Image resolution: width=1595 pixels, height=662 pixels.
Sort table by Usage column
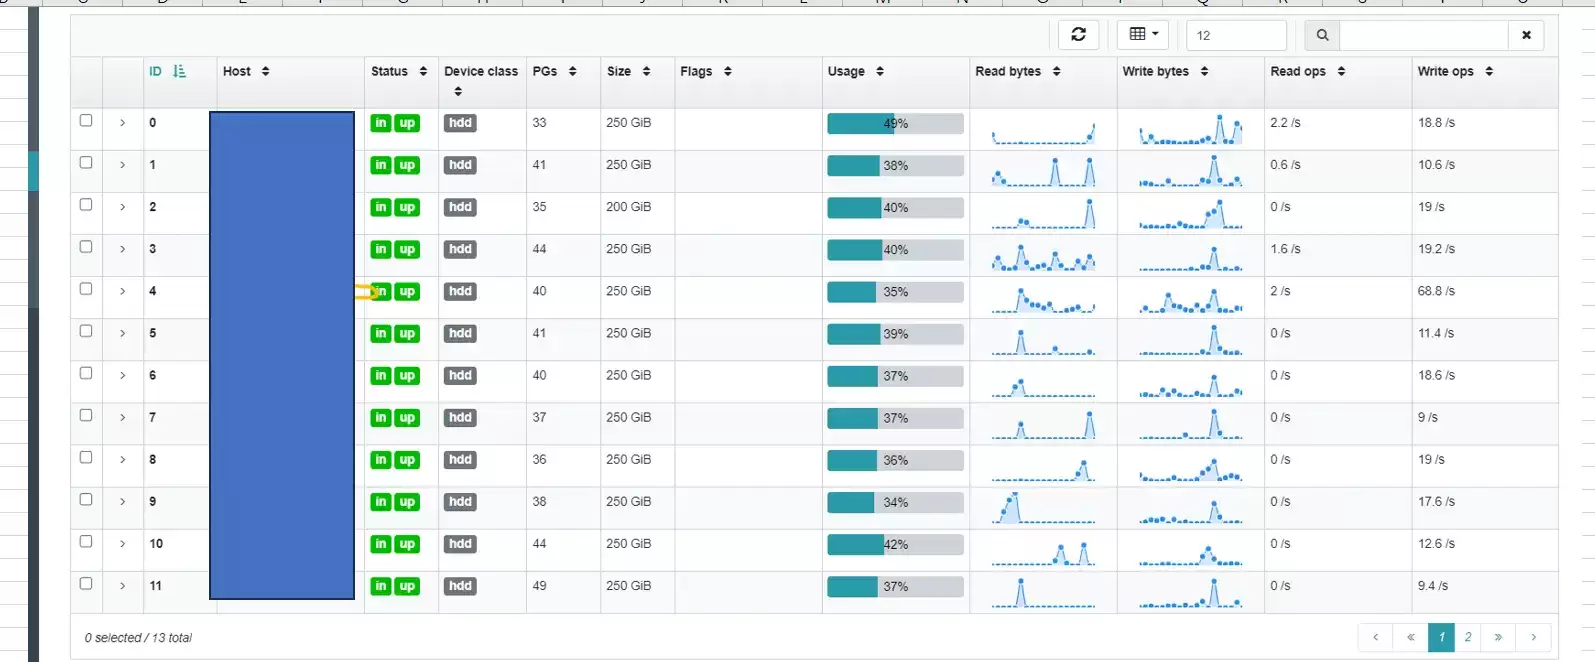click(x=880, y=72)
